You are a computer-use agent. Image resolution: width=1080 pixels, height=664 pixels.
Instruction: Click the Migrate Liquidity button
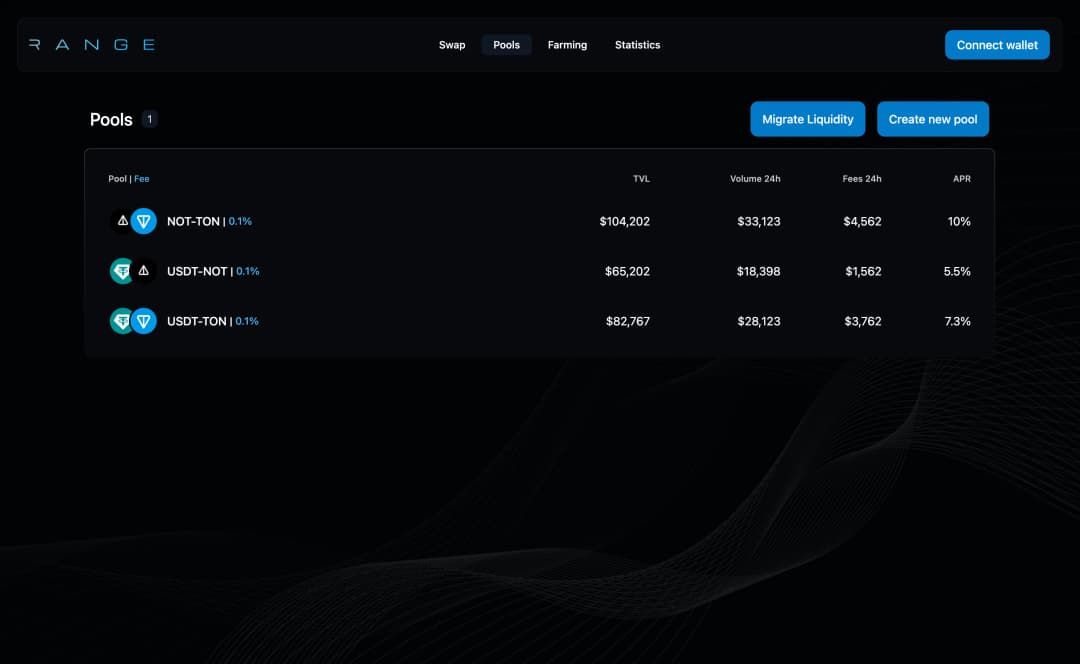(807, 119)
